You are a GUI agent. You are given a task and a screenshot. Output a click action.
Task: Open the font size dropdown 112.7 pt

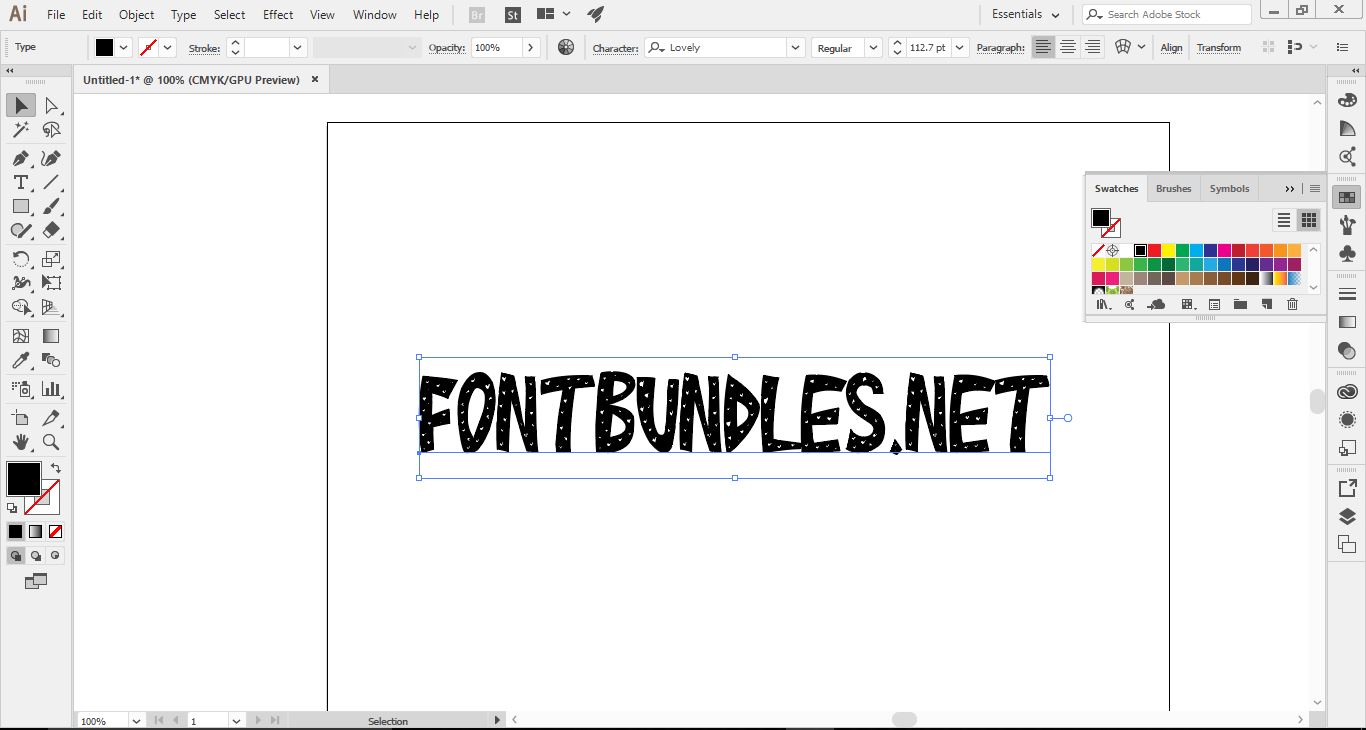coord(960,47)
